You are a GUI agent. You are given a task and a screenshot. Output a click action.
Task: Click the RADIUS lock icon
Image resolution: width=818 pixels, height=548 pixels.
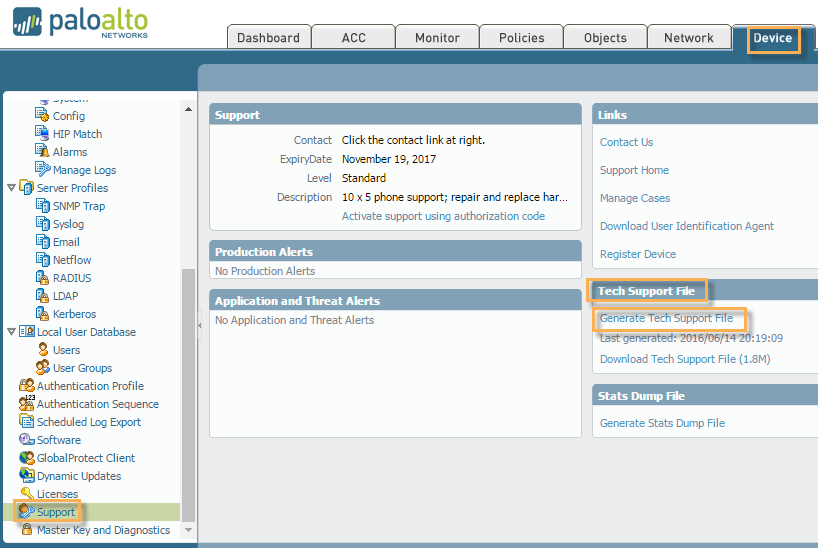pyautogui.click(x=42, y=277)
